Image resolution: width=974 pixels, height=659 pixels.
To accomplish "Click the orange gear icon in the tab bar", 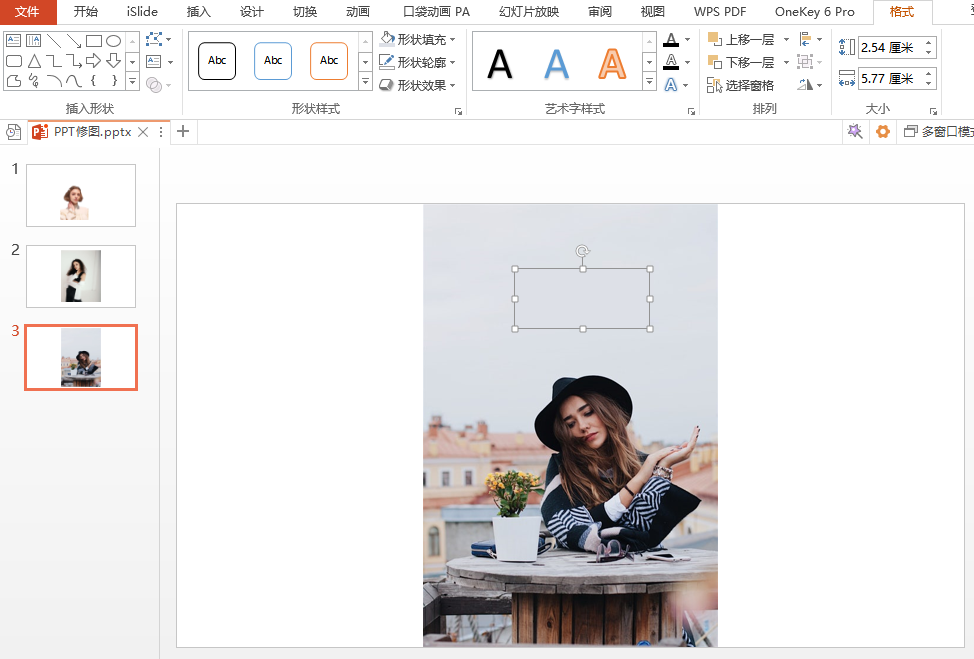I will pos(882,132).
